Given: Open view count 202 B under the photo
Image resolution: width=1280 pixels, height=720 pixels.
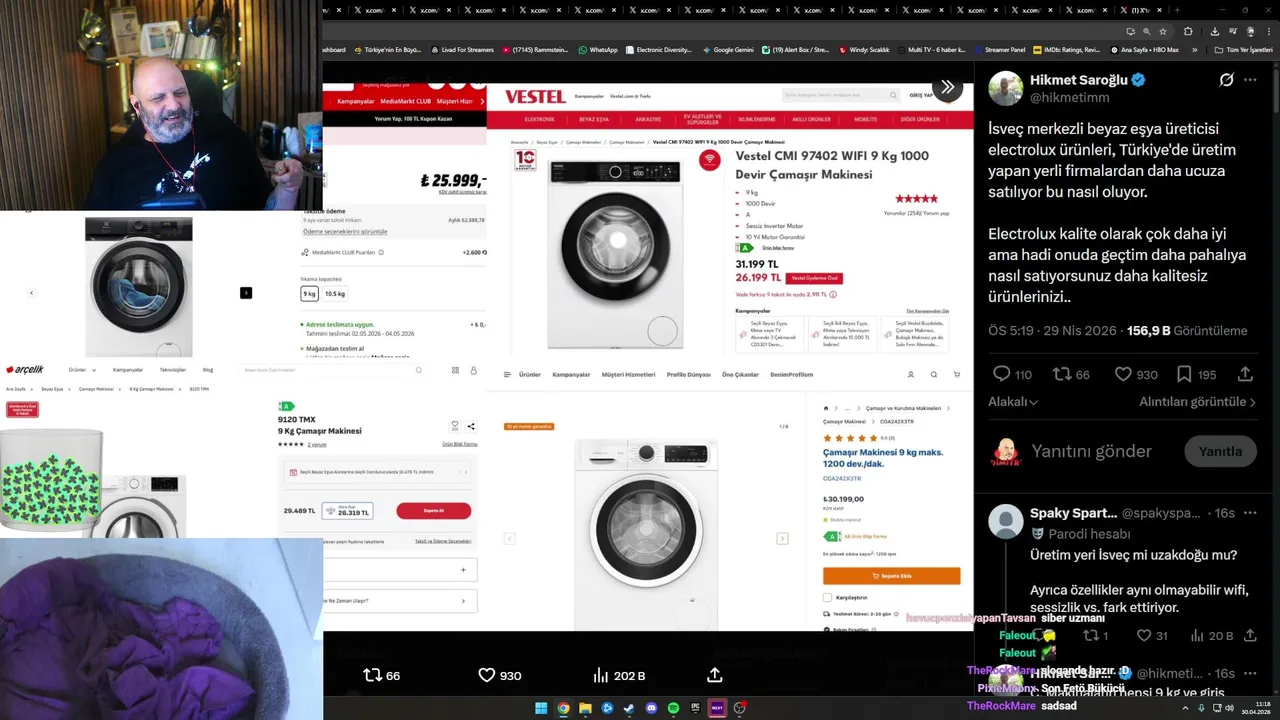Looking at the screenshot, I should pos(618,675).
